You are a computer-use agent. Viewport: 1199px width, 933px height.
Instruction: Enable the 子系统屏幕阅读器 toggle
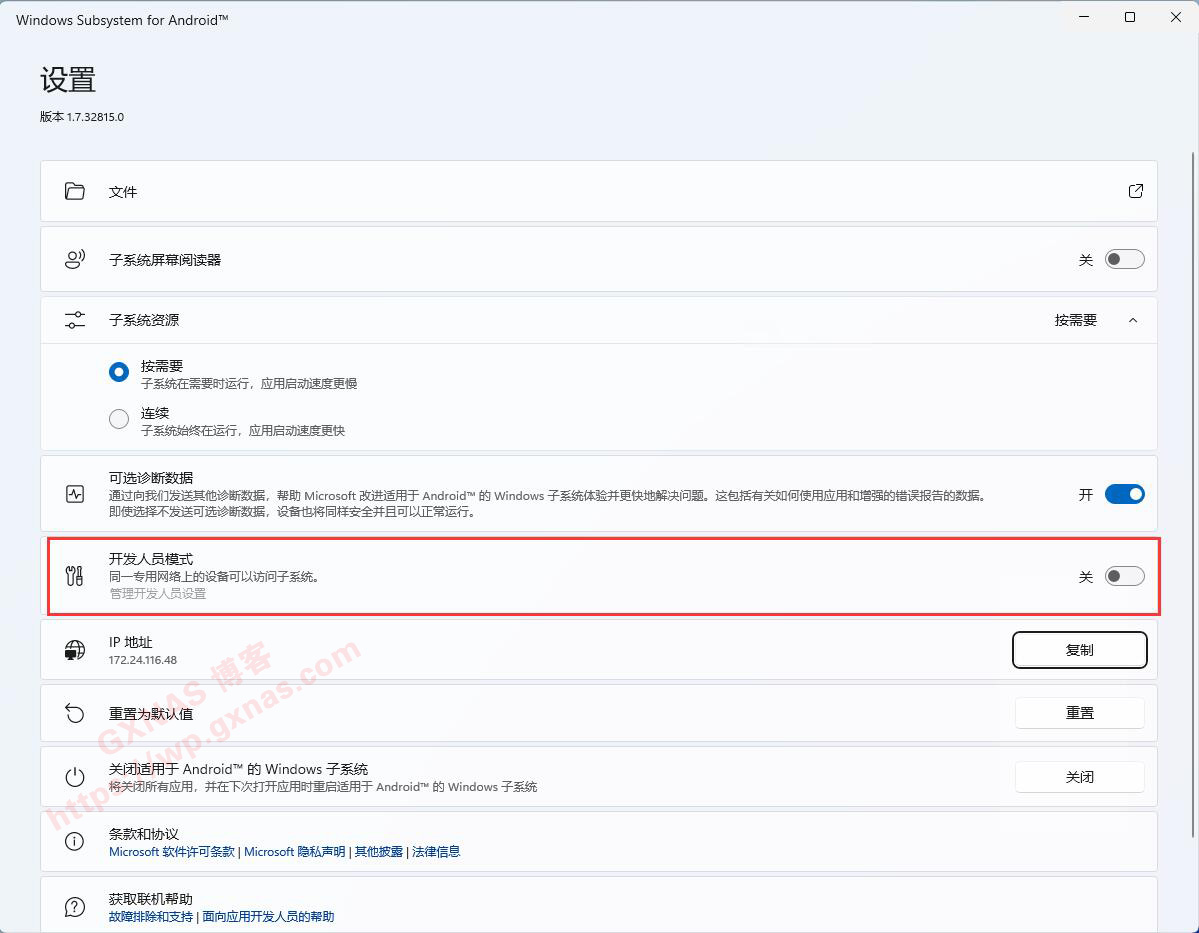tap(1124, 260)
